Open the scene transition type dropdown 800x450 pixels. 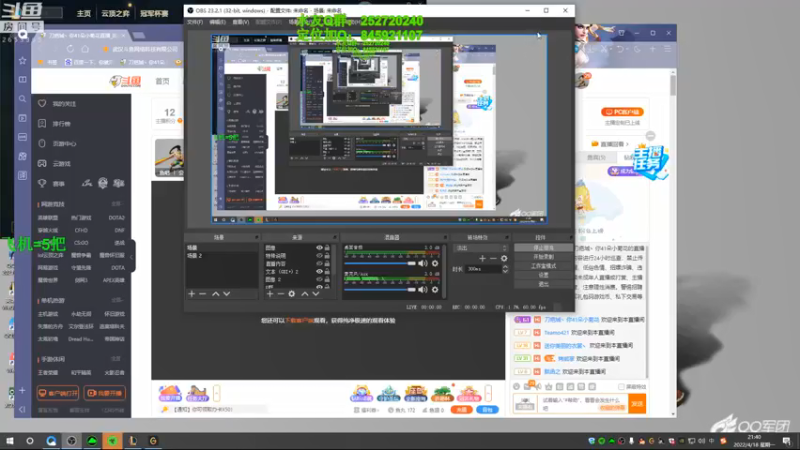[481, 248]
